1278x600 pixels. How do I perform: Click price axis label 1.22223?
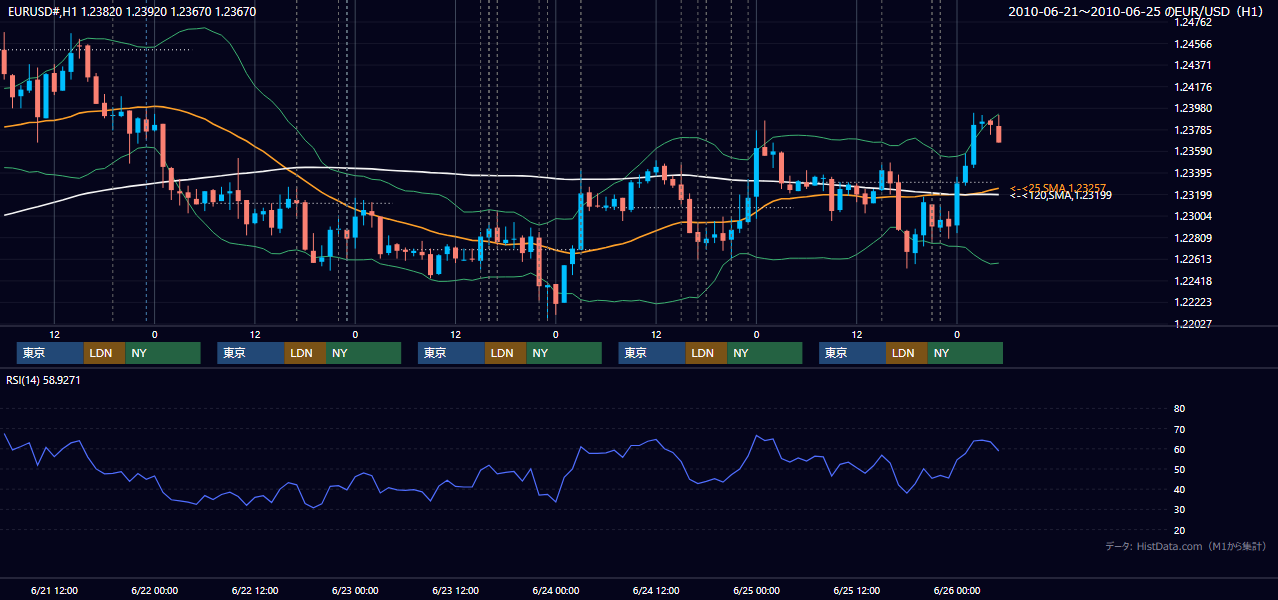(x=1192, y=302)
